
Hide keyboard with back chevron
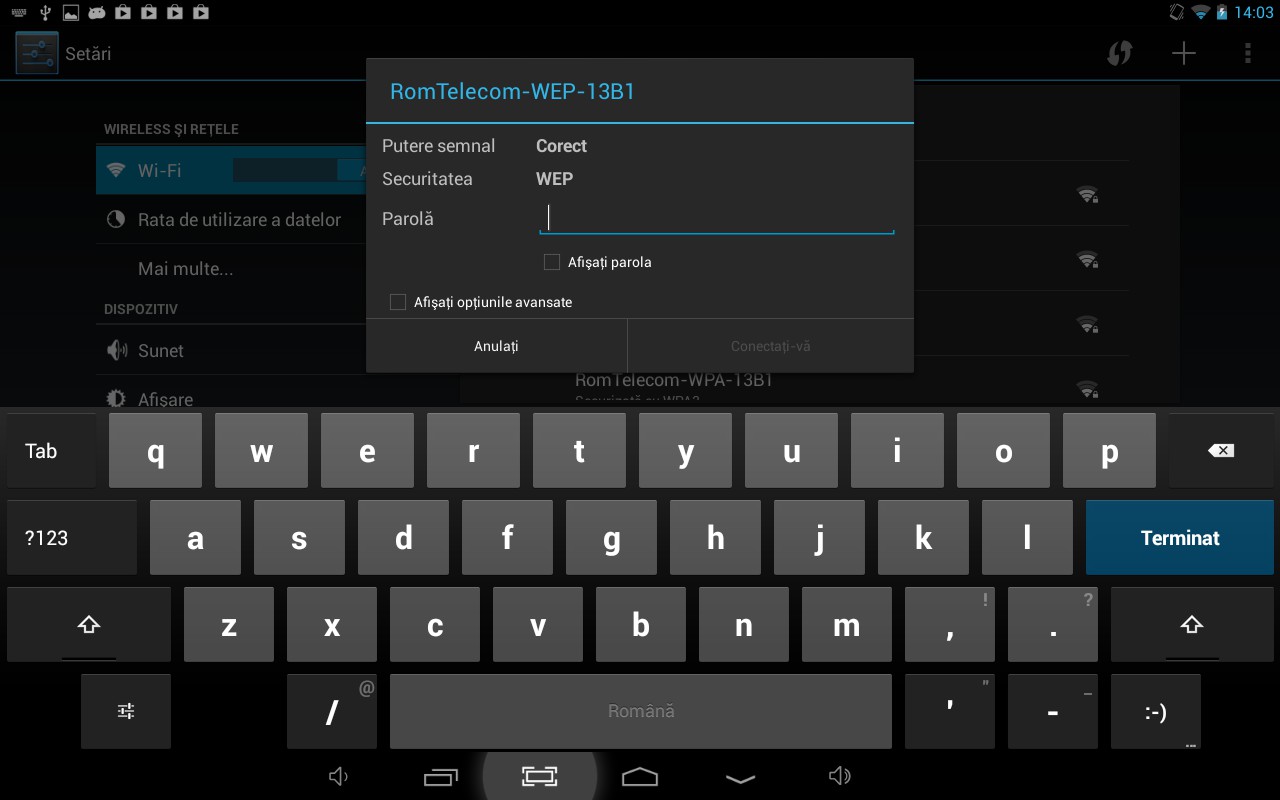point(740,778)
